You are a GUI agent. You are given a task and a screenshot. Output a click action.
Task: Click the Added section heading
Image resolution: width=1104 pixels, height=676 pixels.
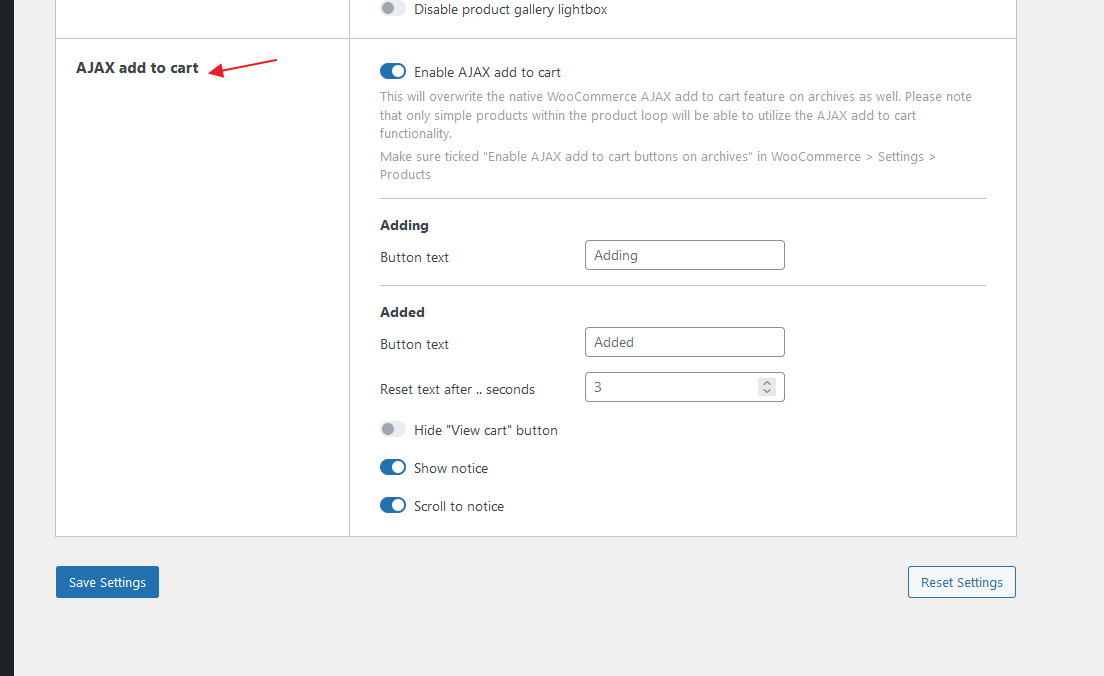[402, 312]
